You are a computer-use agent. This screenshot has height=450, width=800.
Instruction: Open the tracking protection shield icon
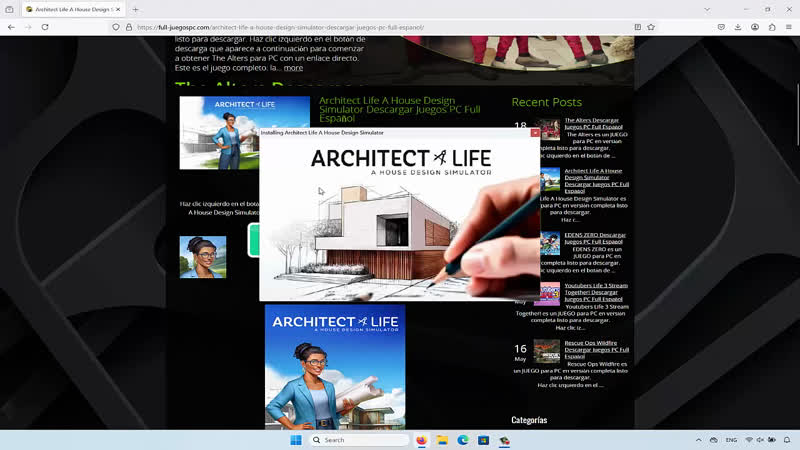coord(116,27)
